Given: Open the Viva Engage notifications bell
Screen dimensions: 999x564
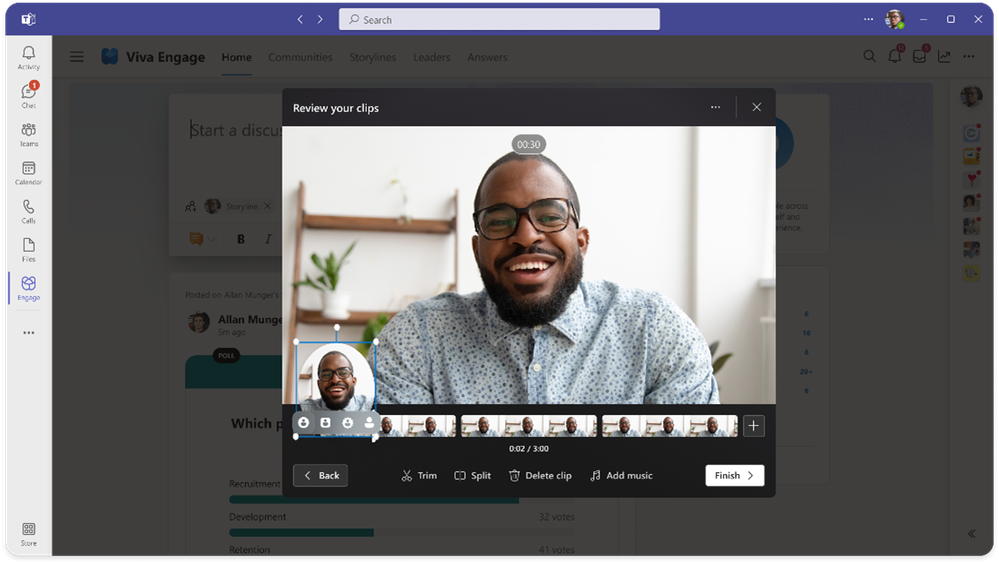Looking at the screenshot, I should [x=895, y=56].
